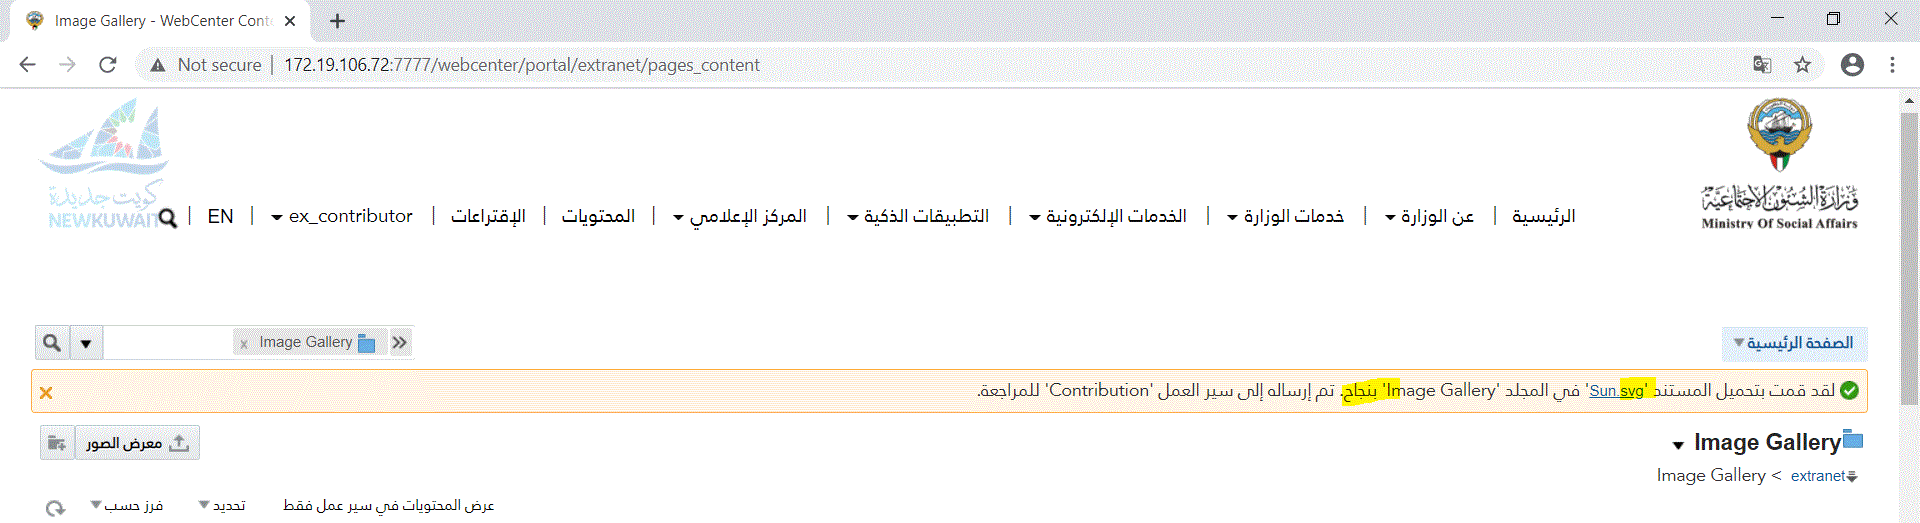Viewport: 1920px width, 523px height.
Task: Toggle عرض المحتويات في سير عمل فقط
Action: (388, 505)
